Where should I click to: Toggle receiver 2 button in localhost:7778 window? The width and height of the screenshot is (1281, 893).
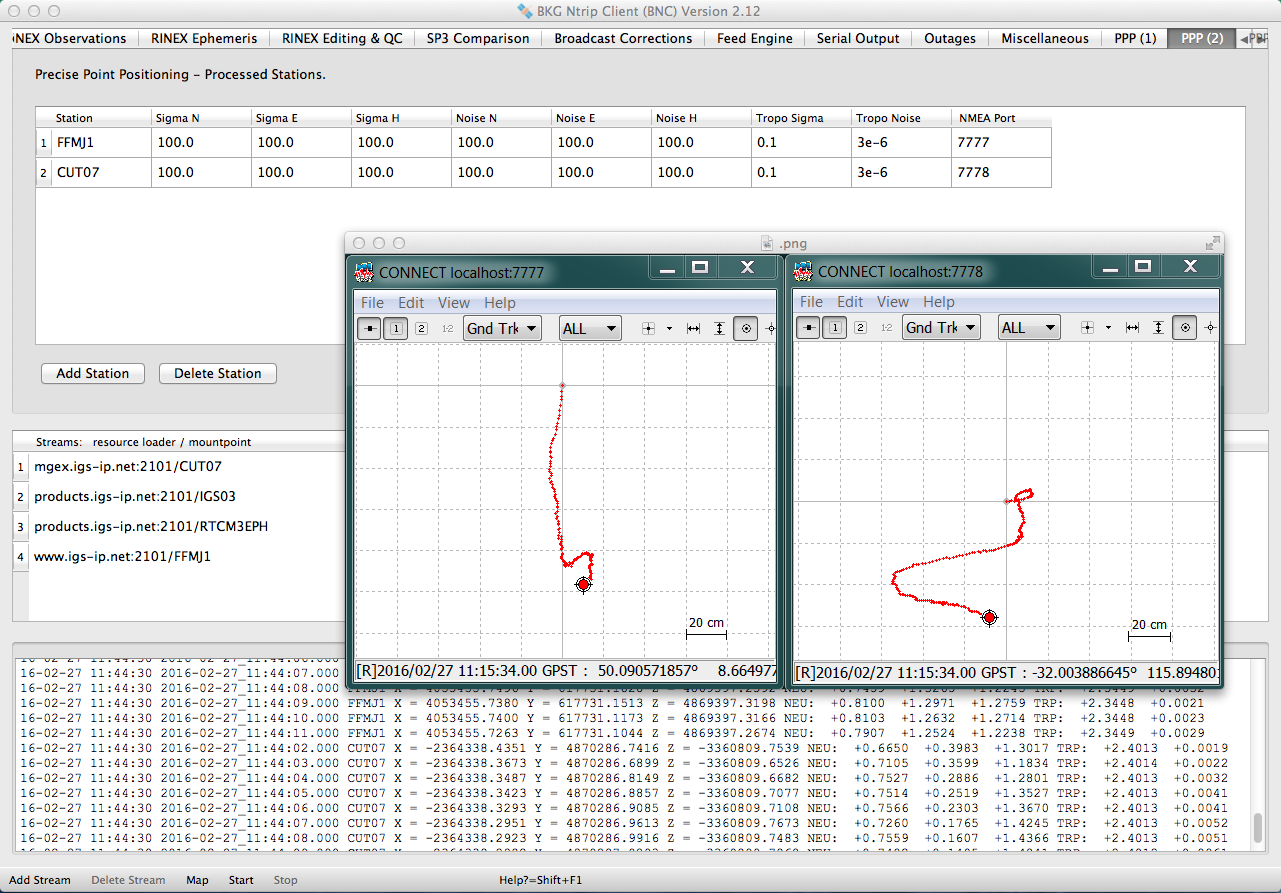pyautogui.click(x=860, y=327)
